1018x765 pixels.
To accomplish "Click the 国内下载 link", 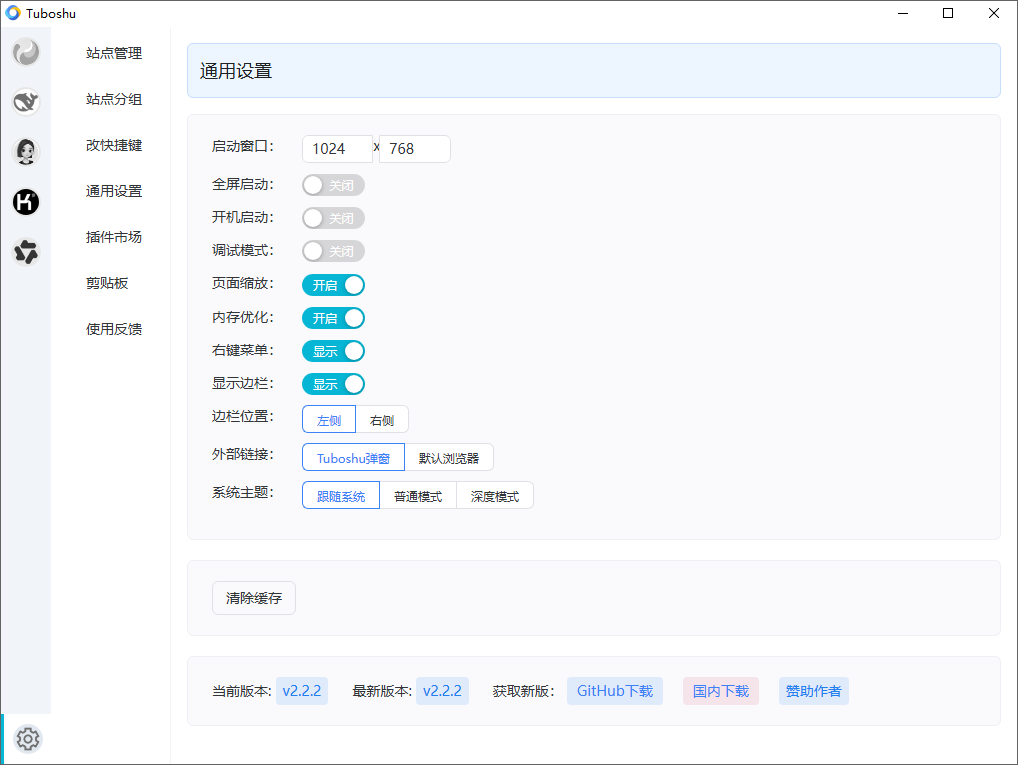I will 721,691.
